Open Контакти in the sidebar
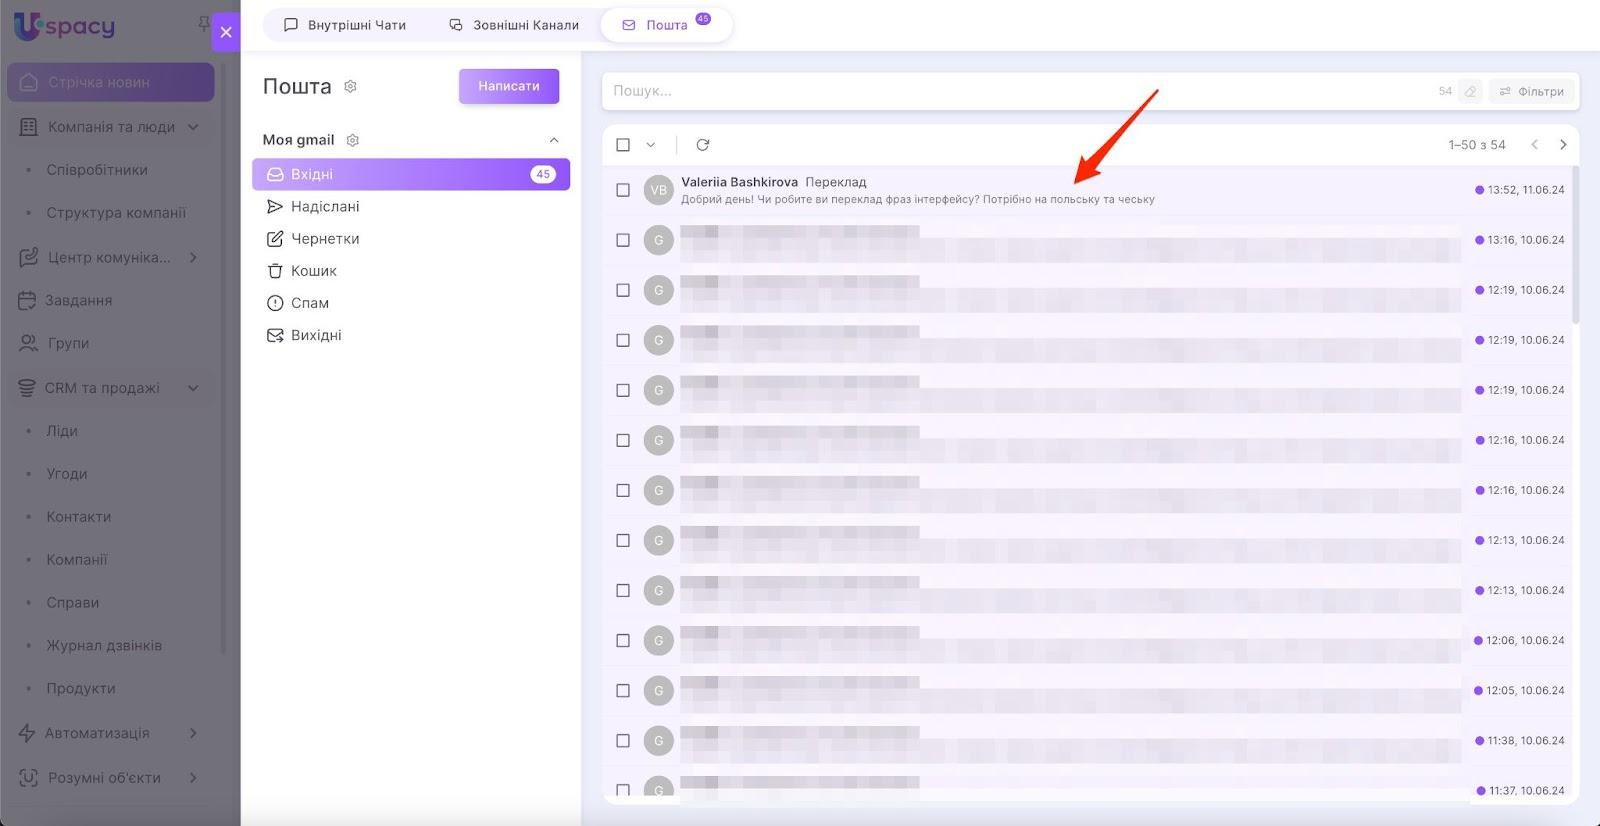This screenshot has height=826, width=1600. coord(79,517)
